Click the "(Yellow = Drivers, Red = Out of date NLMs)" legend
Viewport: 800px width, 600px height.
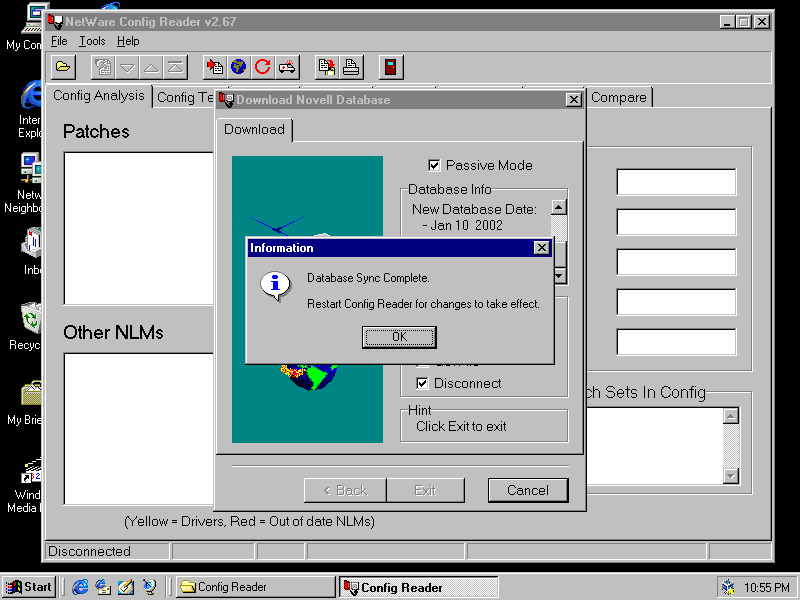pyautogui.click(x=249, y=521)
